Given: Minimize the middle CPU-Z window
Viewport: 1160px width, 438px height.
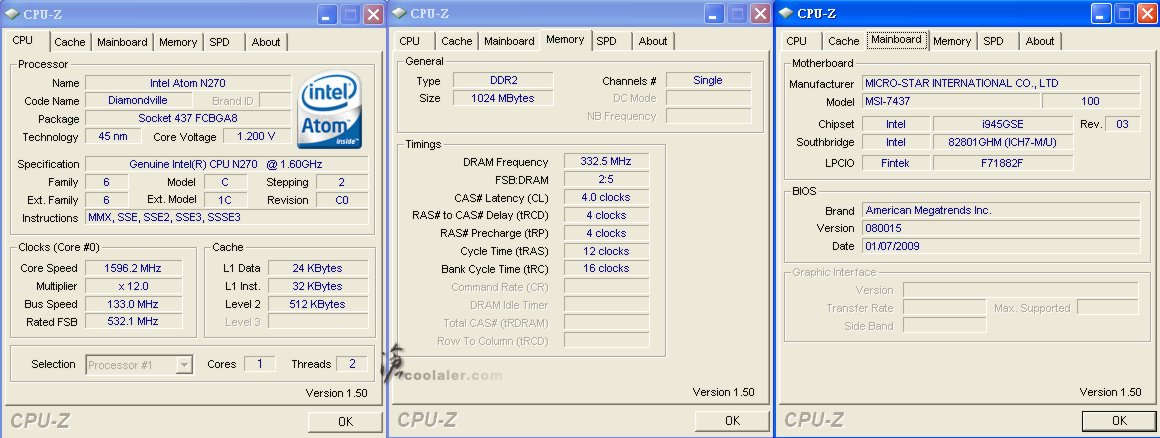Looking at the screenshot, I should coord(714,13).
